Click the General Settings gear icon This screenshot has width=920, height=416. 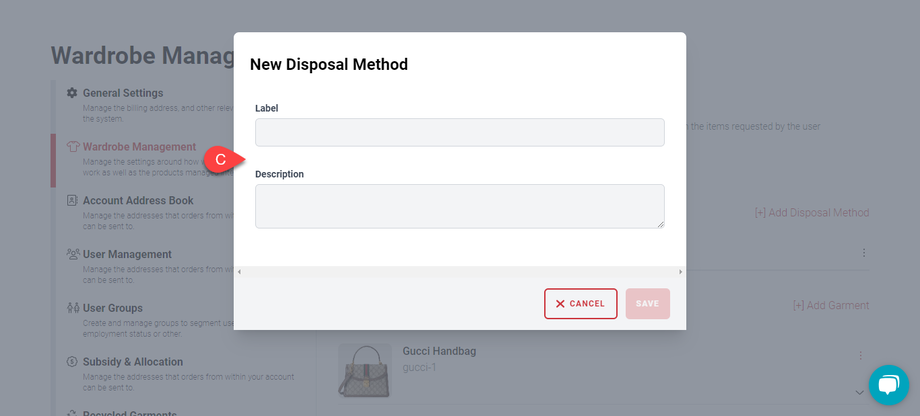coord(72,93)
